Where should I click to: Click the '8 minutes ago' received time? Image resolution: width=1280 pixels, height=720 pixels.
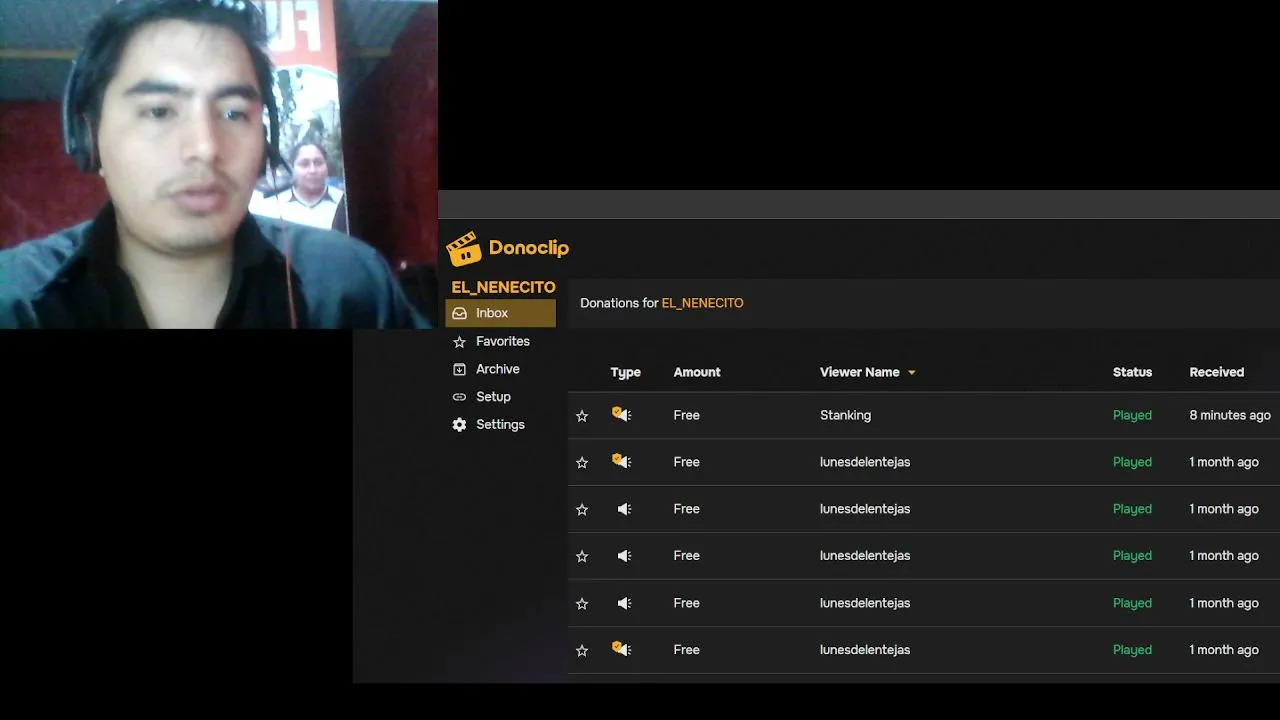[1230, 415]
